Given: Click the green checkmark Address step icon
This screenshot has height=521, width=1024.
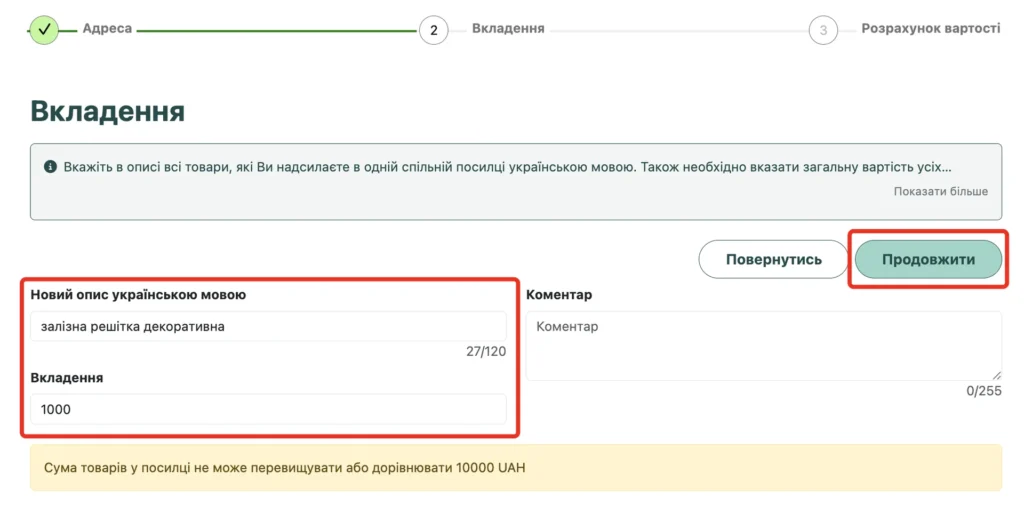Looking at the screenshot, I should 44,29.
